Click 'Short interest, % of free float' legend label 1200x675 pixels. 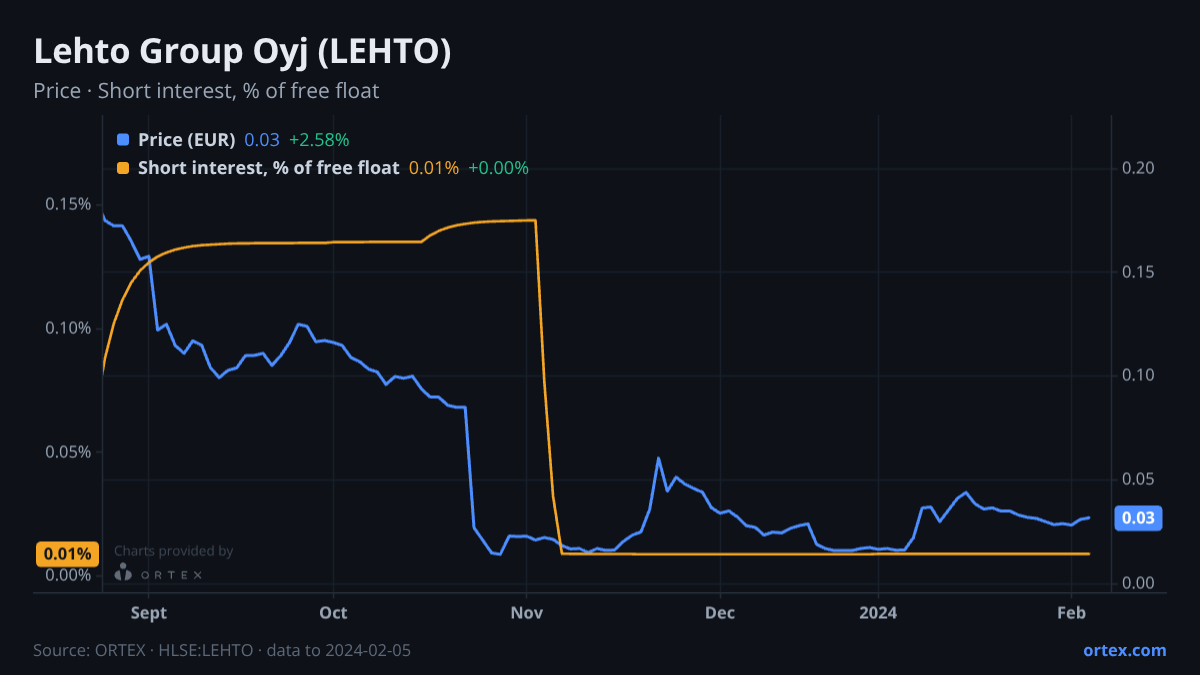(x=268, y=168)
